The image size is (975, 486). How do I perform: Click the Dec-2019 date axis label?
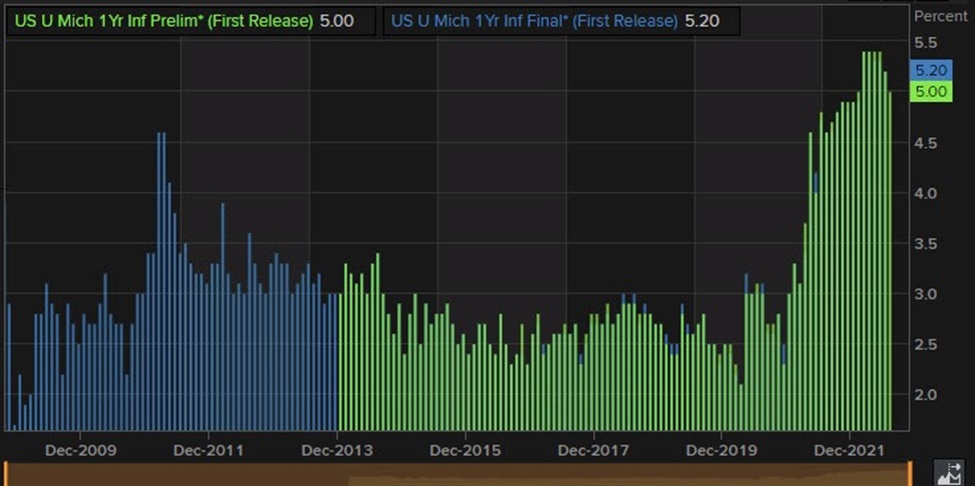coord(721,451)
